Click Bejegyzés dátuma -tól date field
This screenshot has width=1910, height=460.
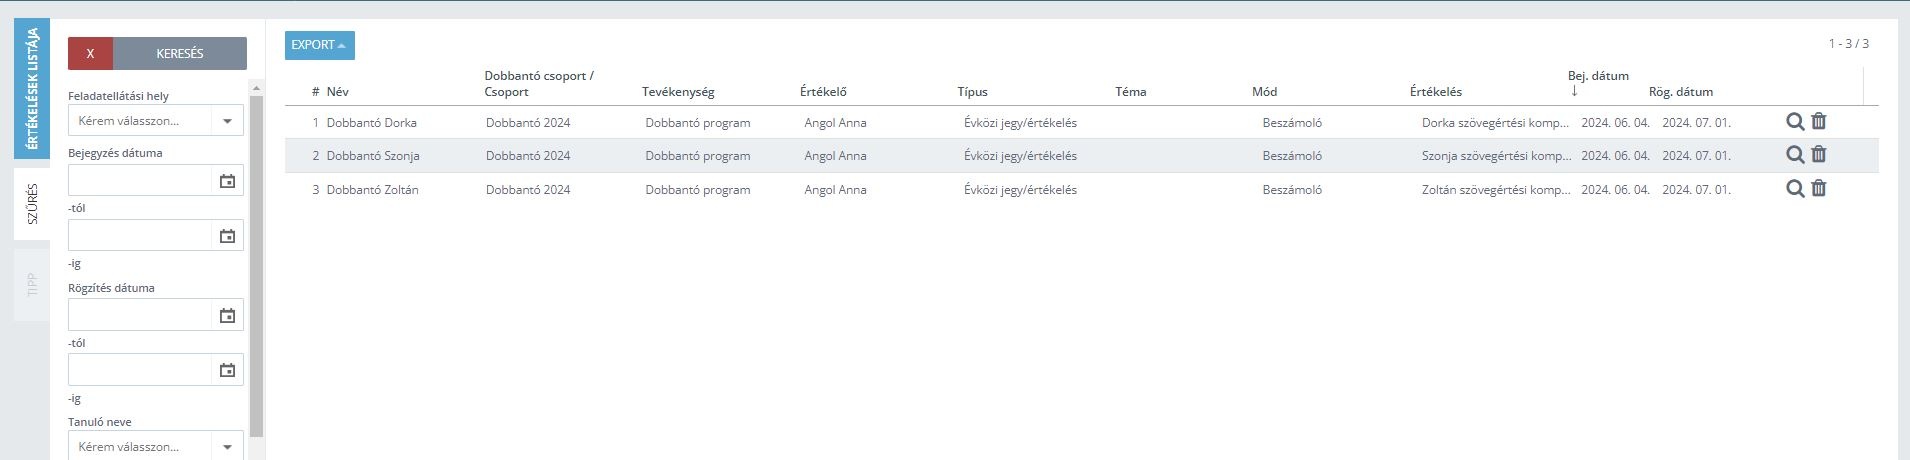coord(140,181)
